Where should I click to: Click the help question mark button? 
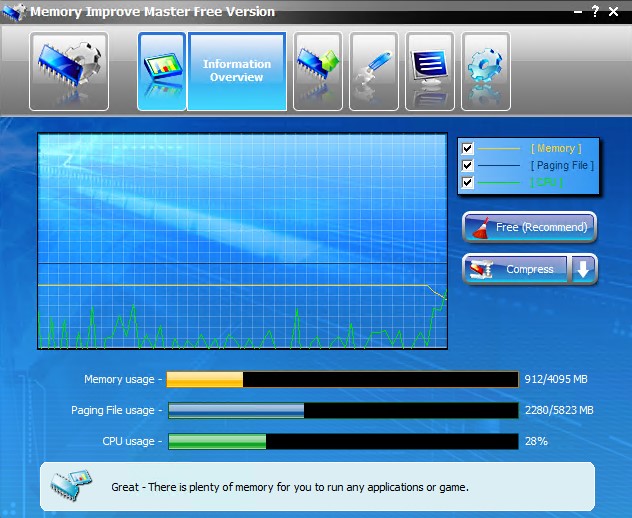595,11
